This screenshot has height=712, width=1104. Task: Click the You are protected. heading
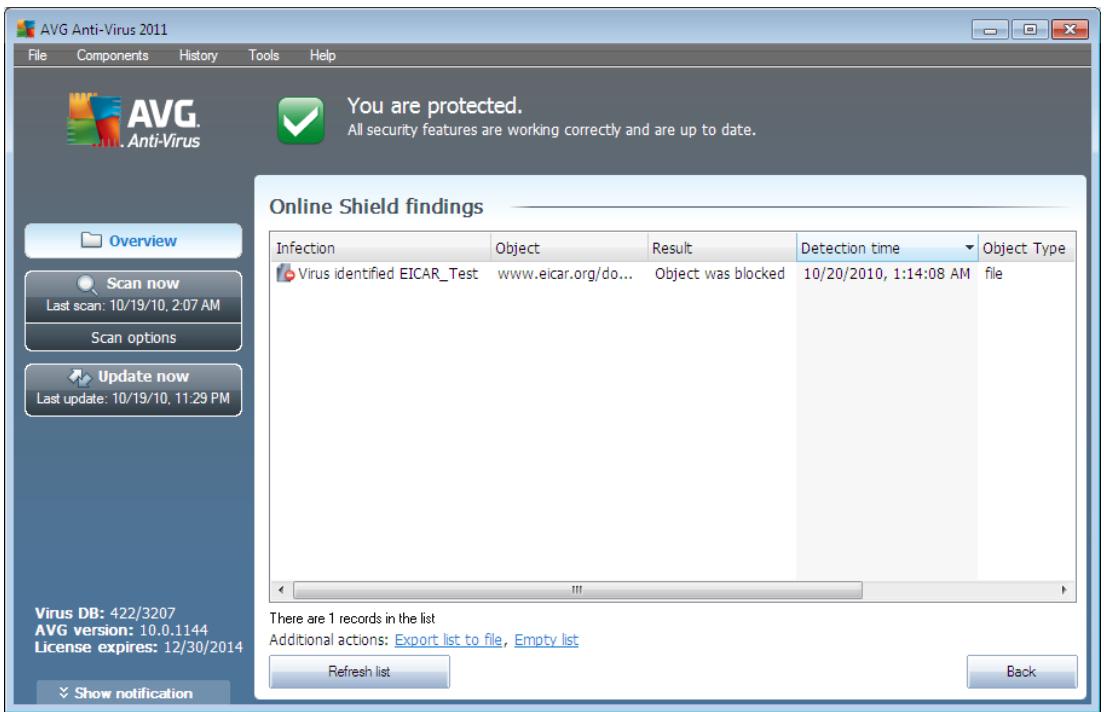[434, 106]
